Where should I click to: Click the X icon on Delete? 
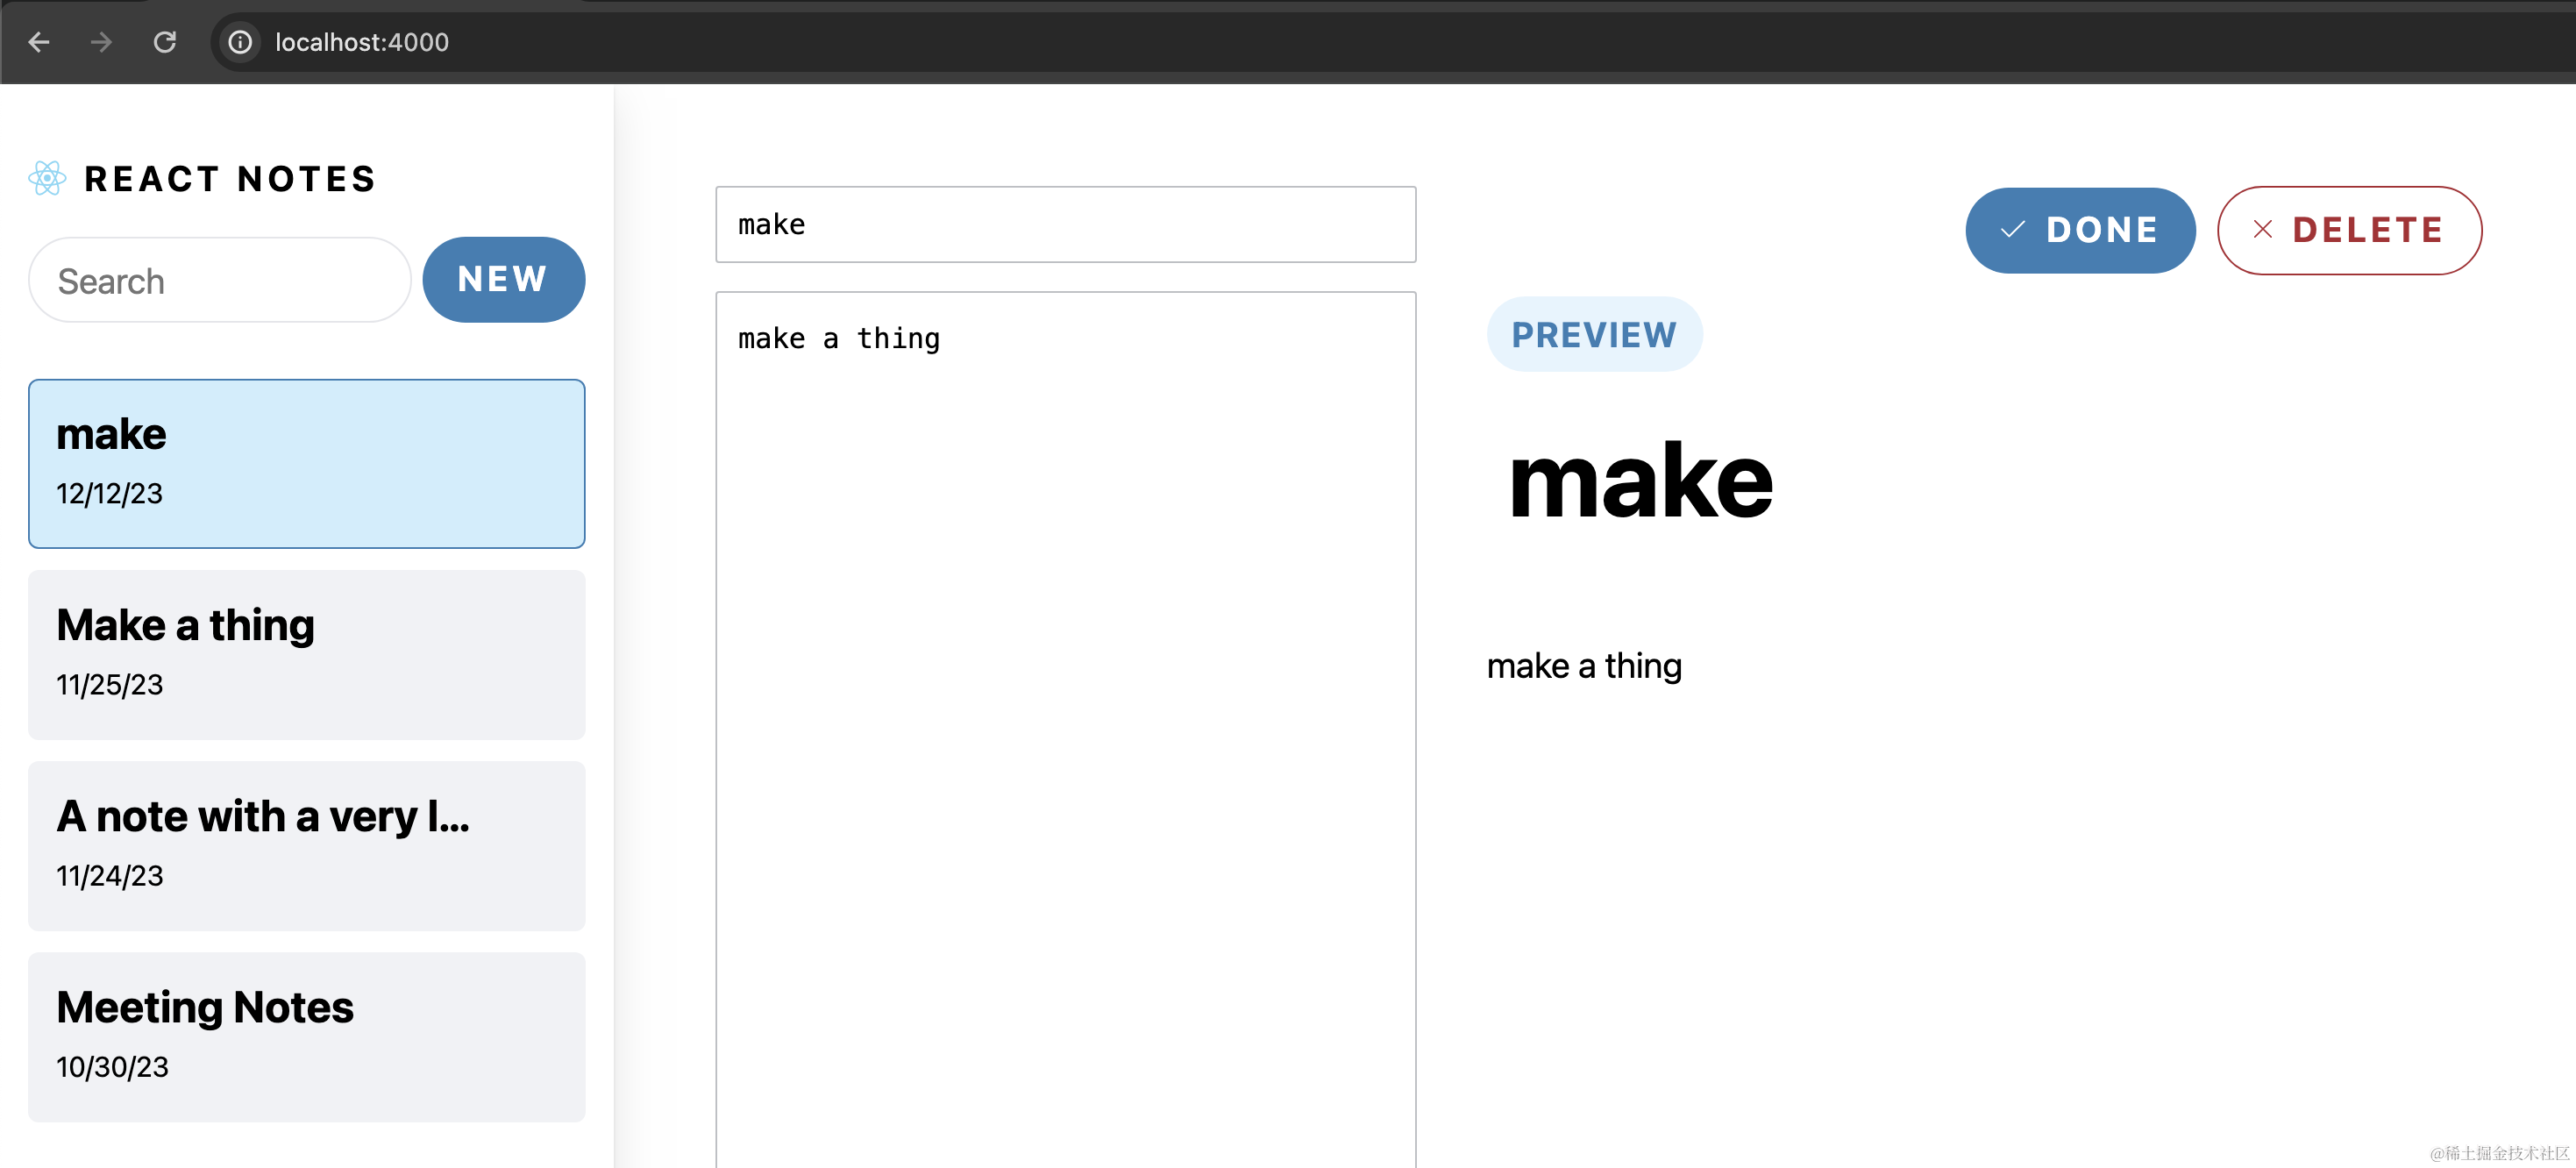[x=2263, y=230]
